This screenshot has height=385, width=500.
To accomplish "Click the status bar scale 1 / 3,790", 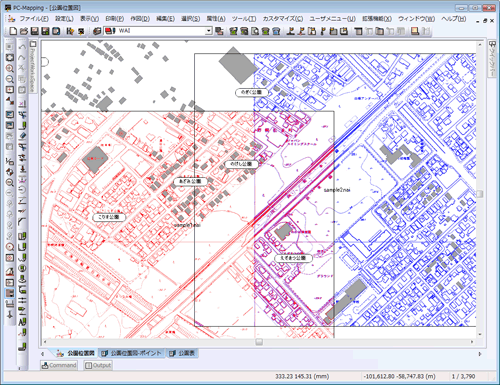I will point(463,376).
